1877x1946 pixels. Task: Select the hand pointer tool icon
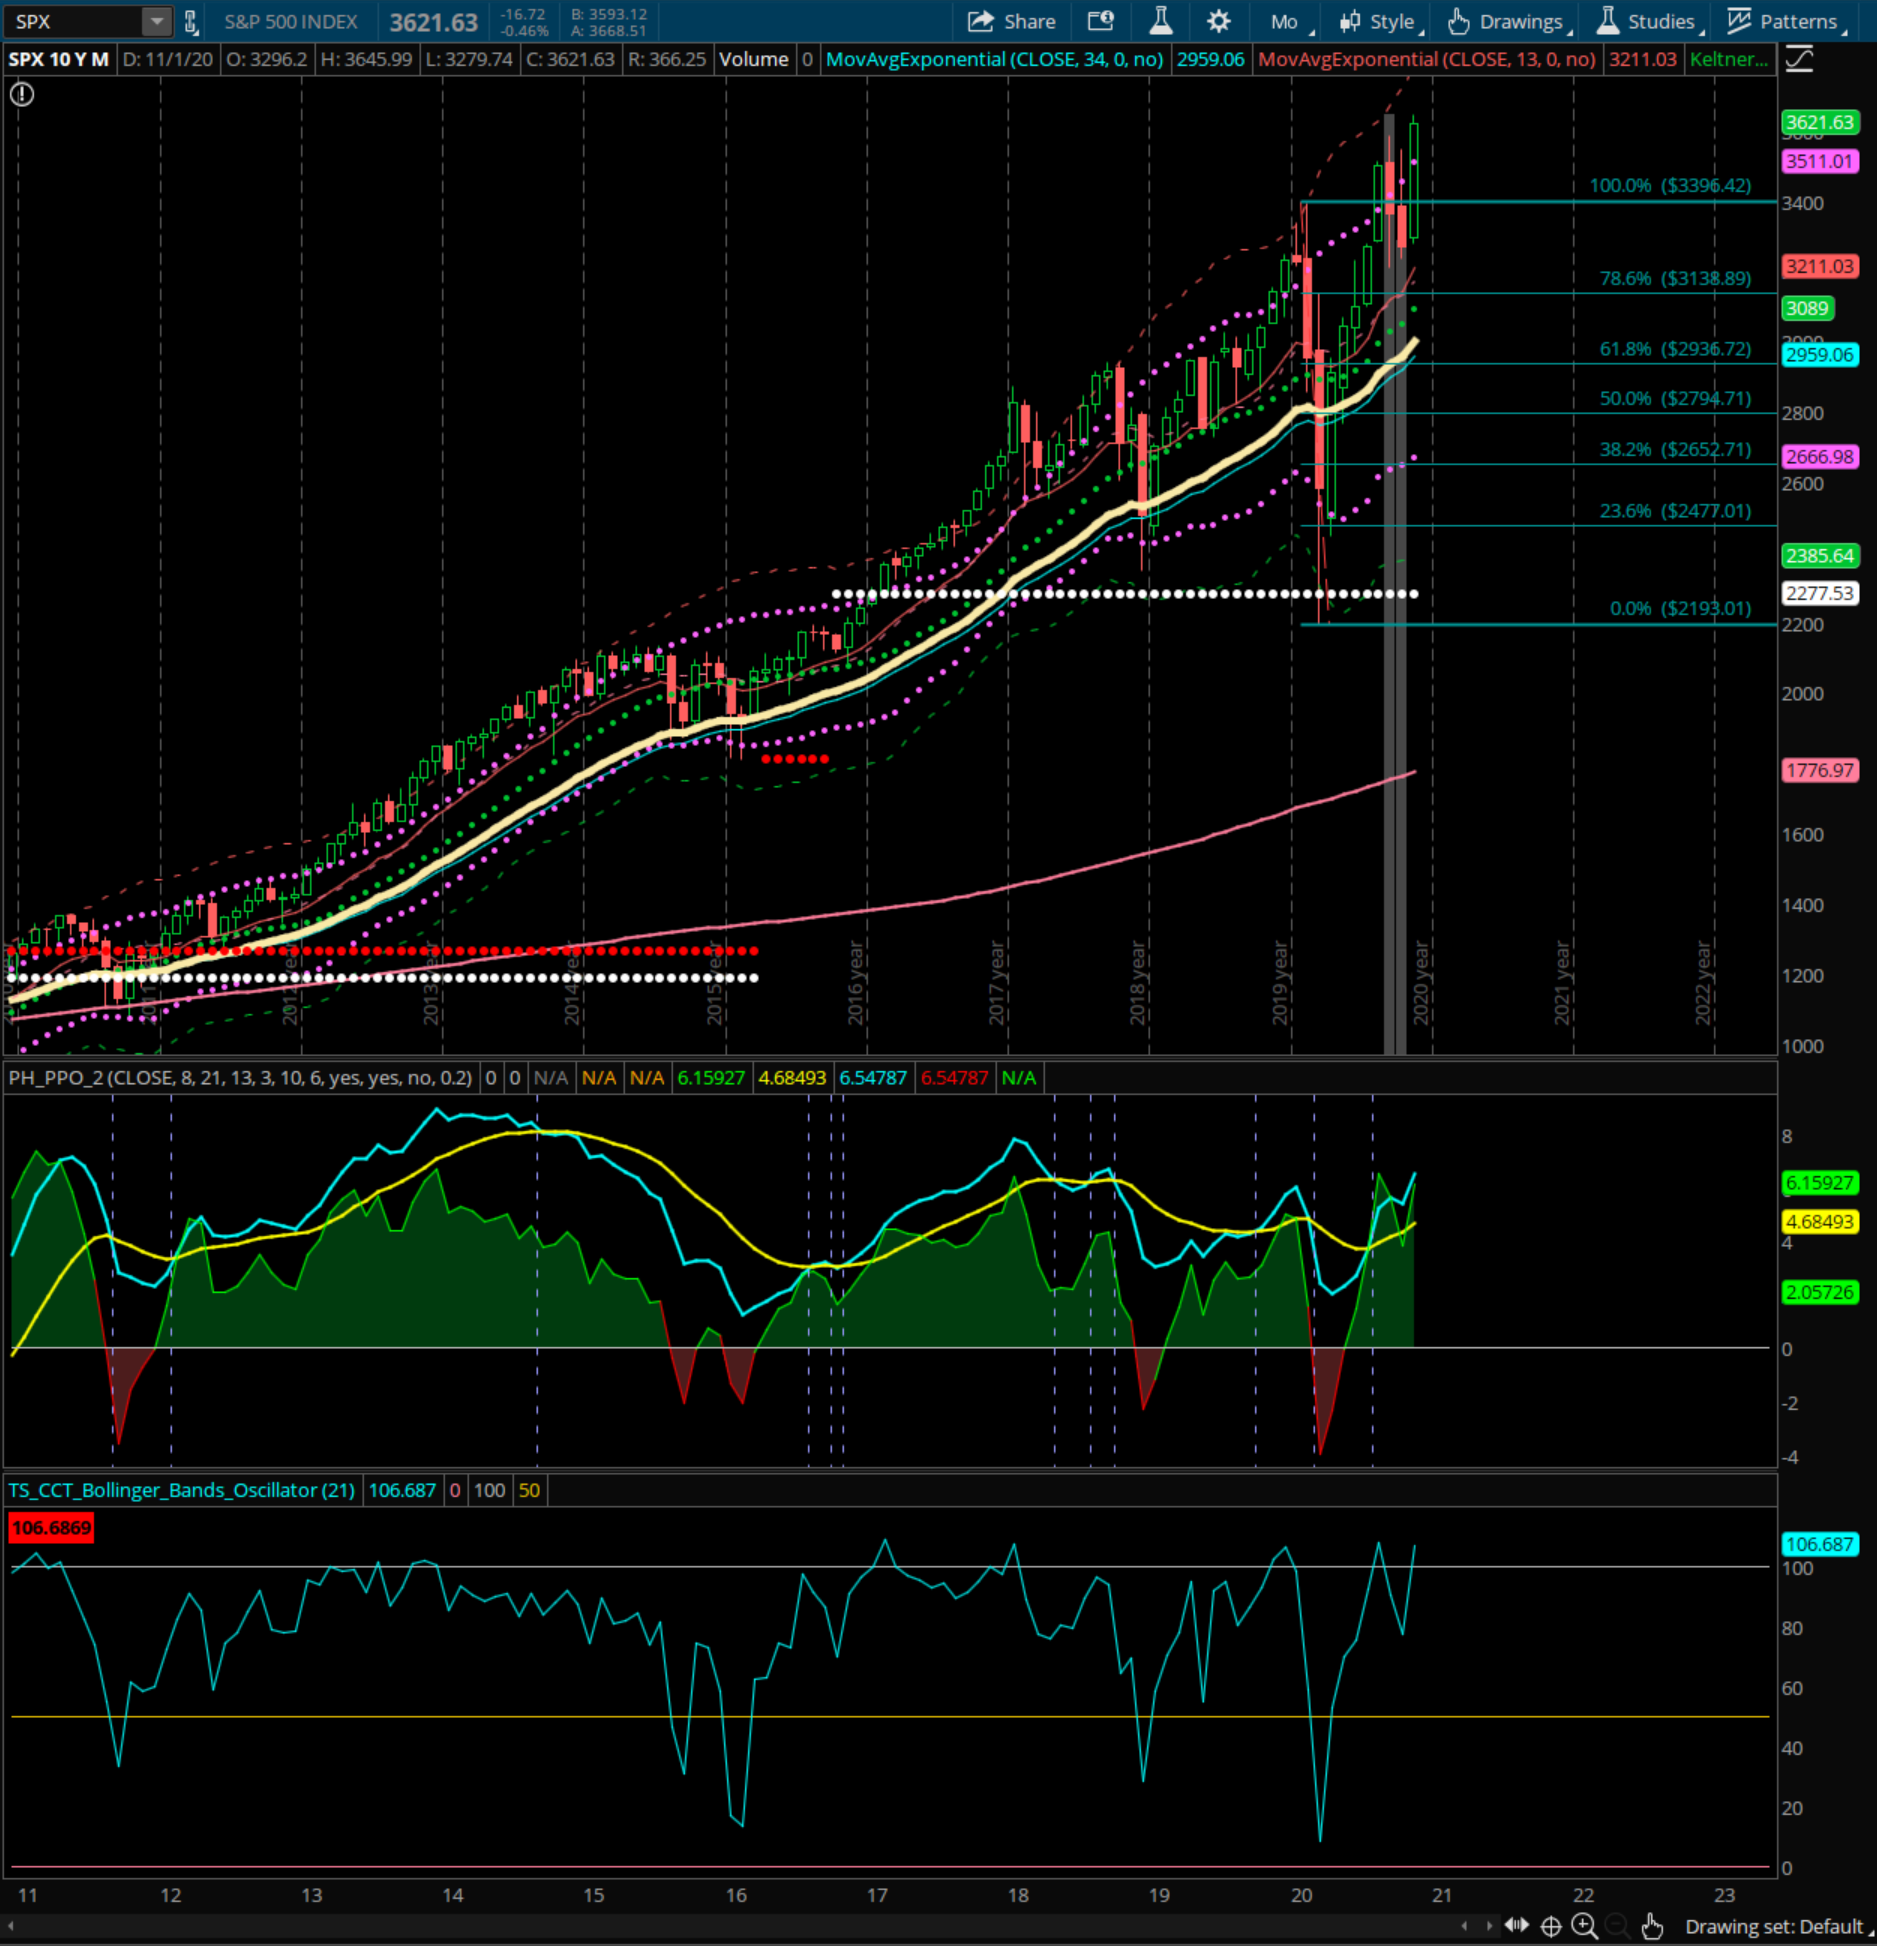click(x=1652, y=1926)
